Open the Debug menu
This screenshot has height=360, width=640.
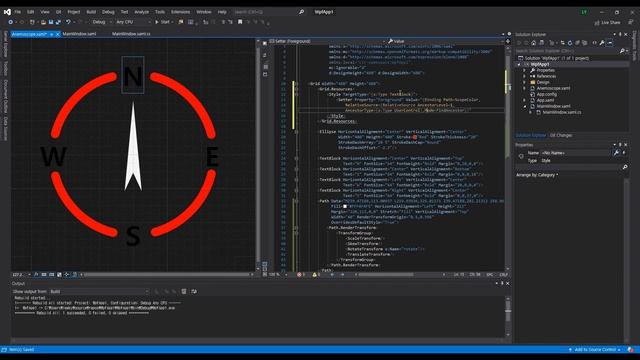(108, 12)
